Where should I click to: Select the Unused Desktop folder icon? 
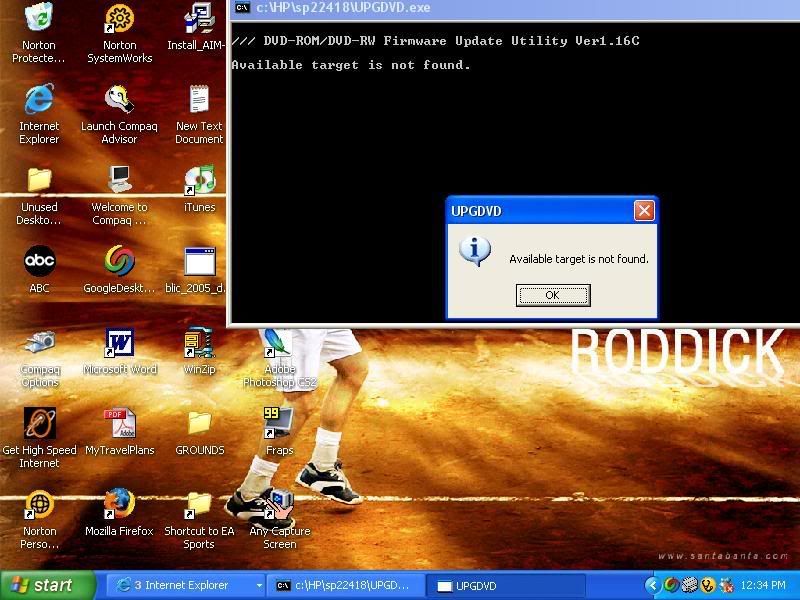tap(39, 196)
